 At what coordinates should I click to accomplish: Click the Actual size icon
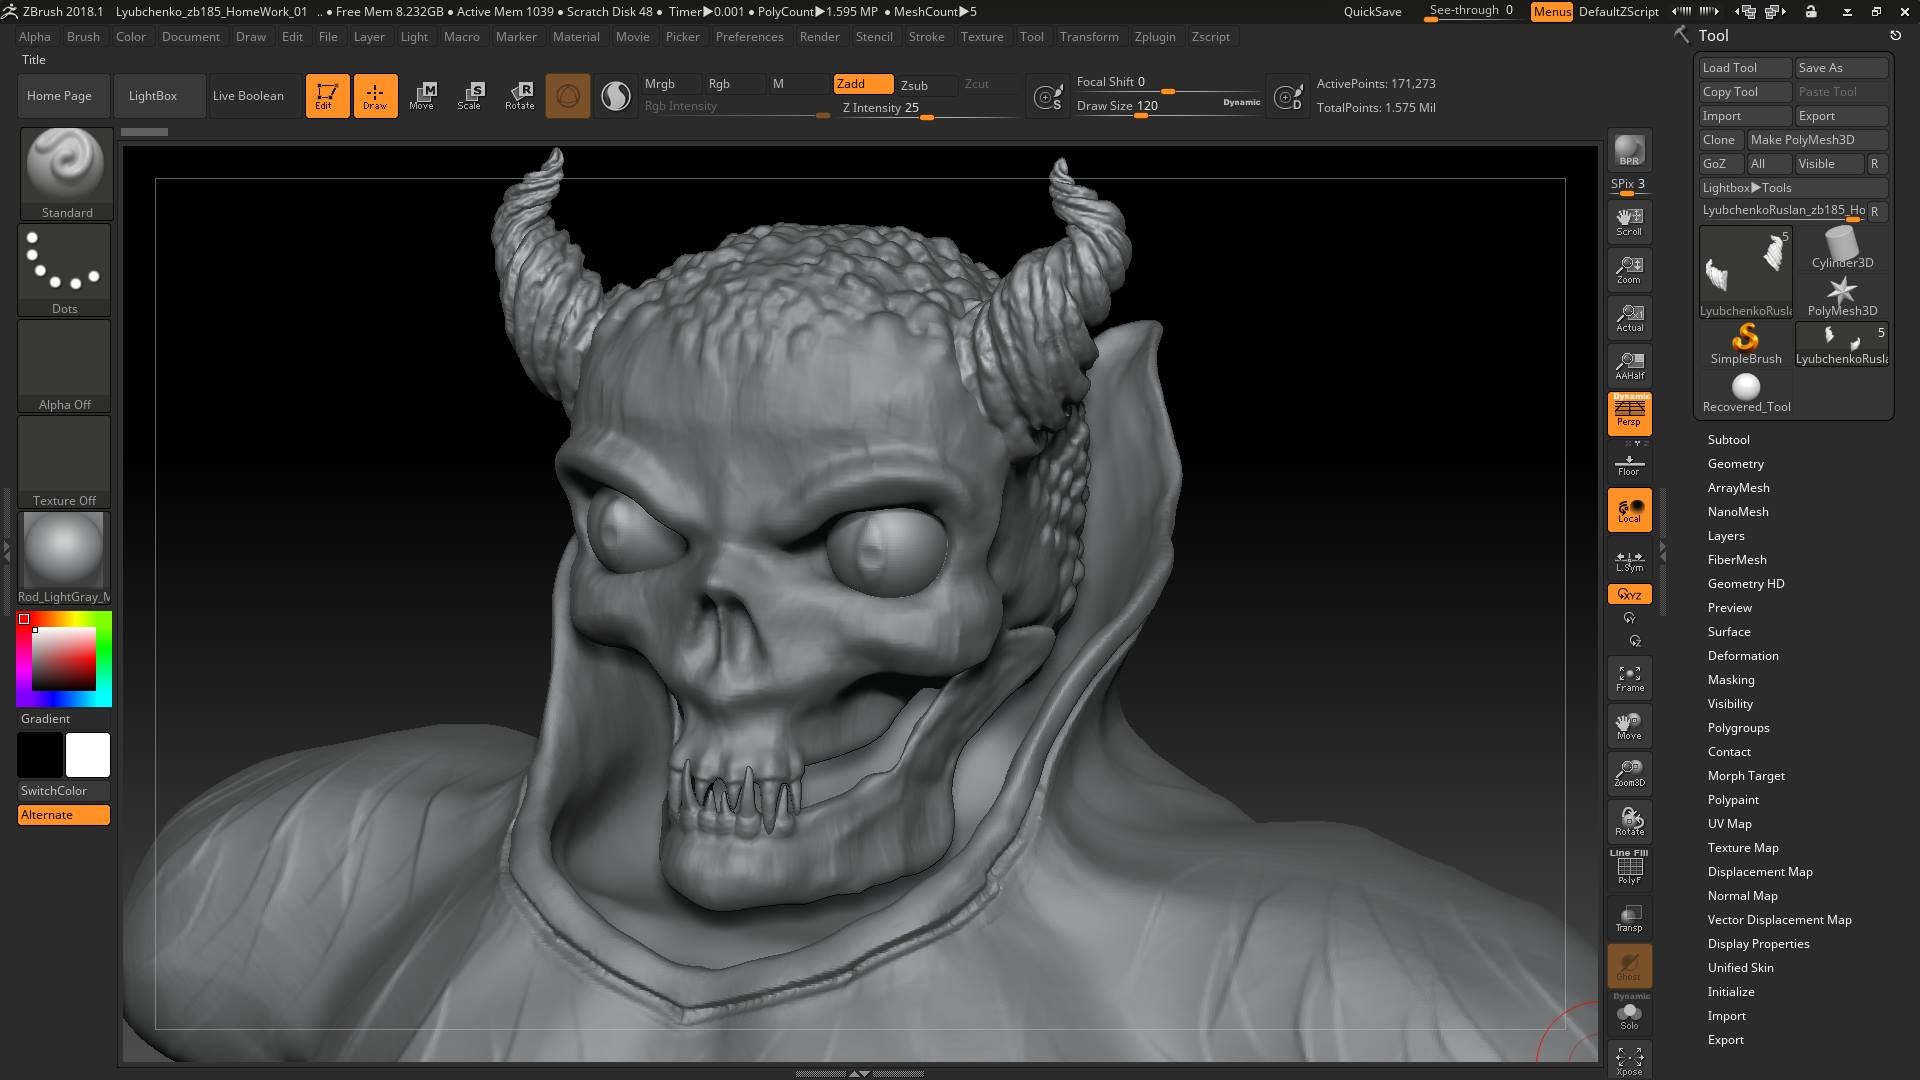(x=1629, y=317)
